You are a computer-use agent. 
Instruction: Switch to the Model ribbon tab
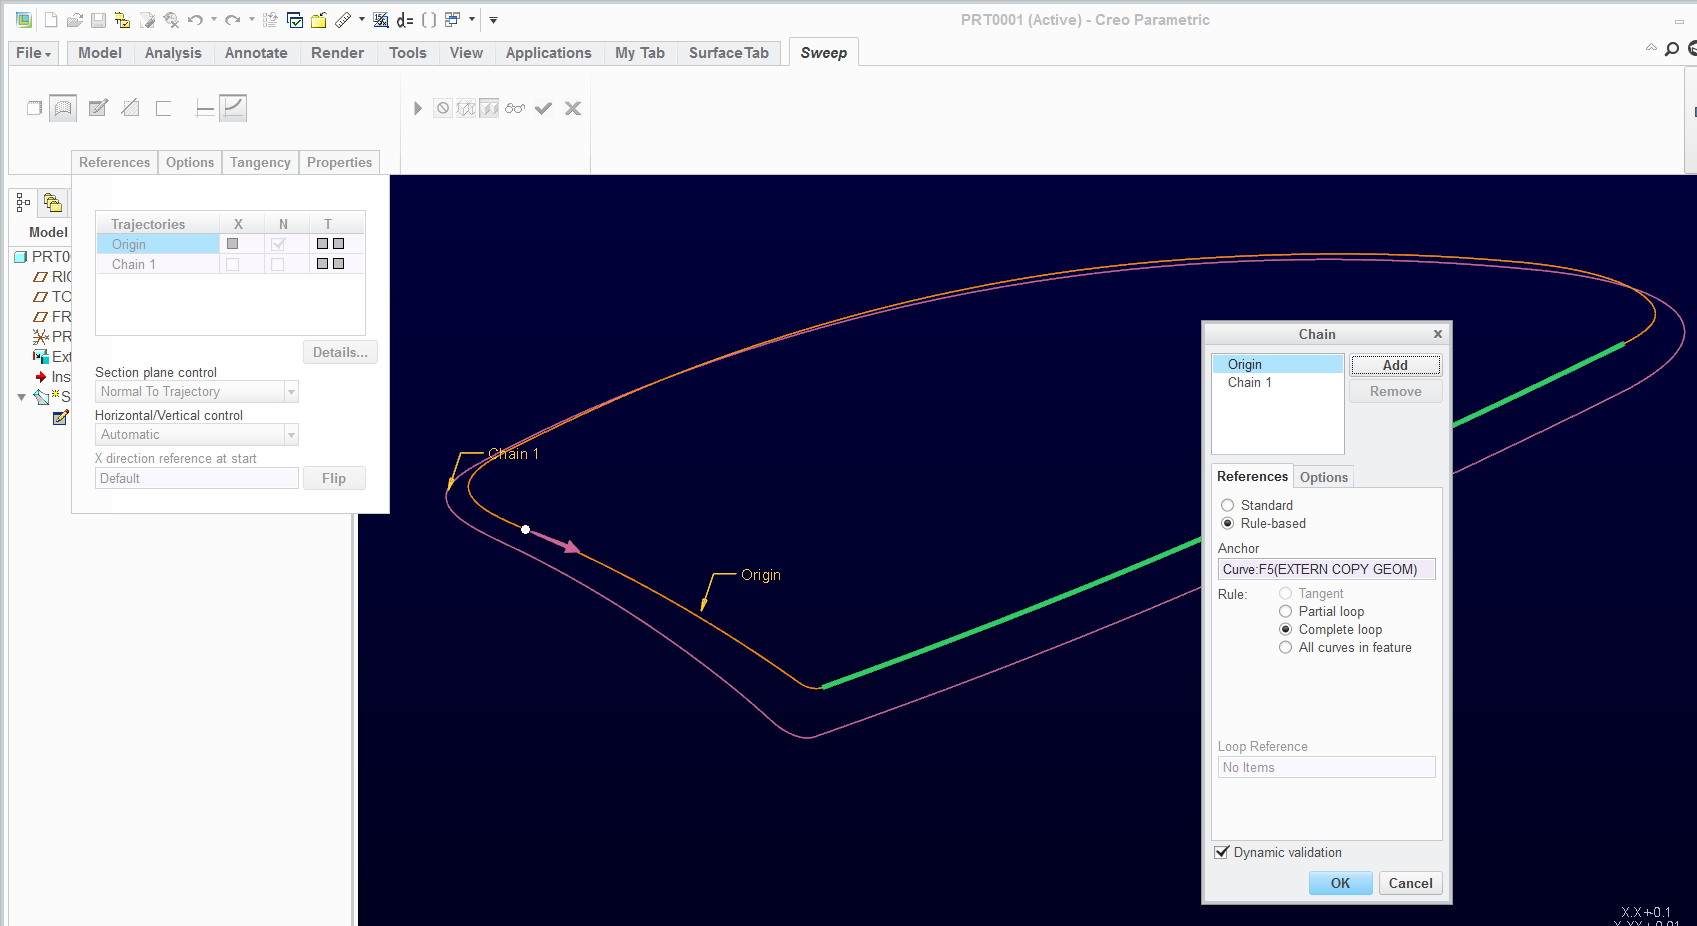[100, 53]
